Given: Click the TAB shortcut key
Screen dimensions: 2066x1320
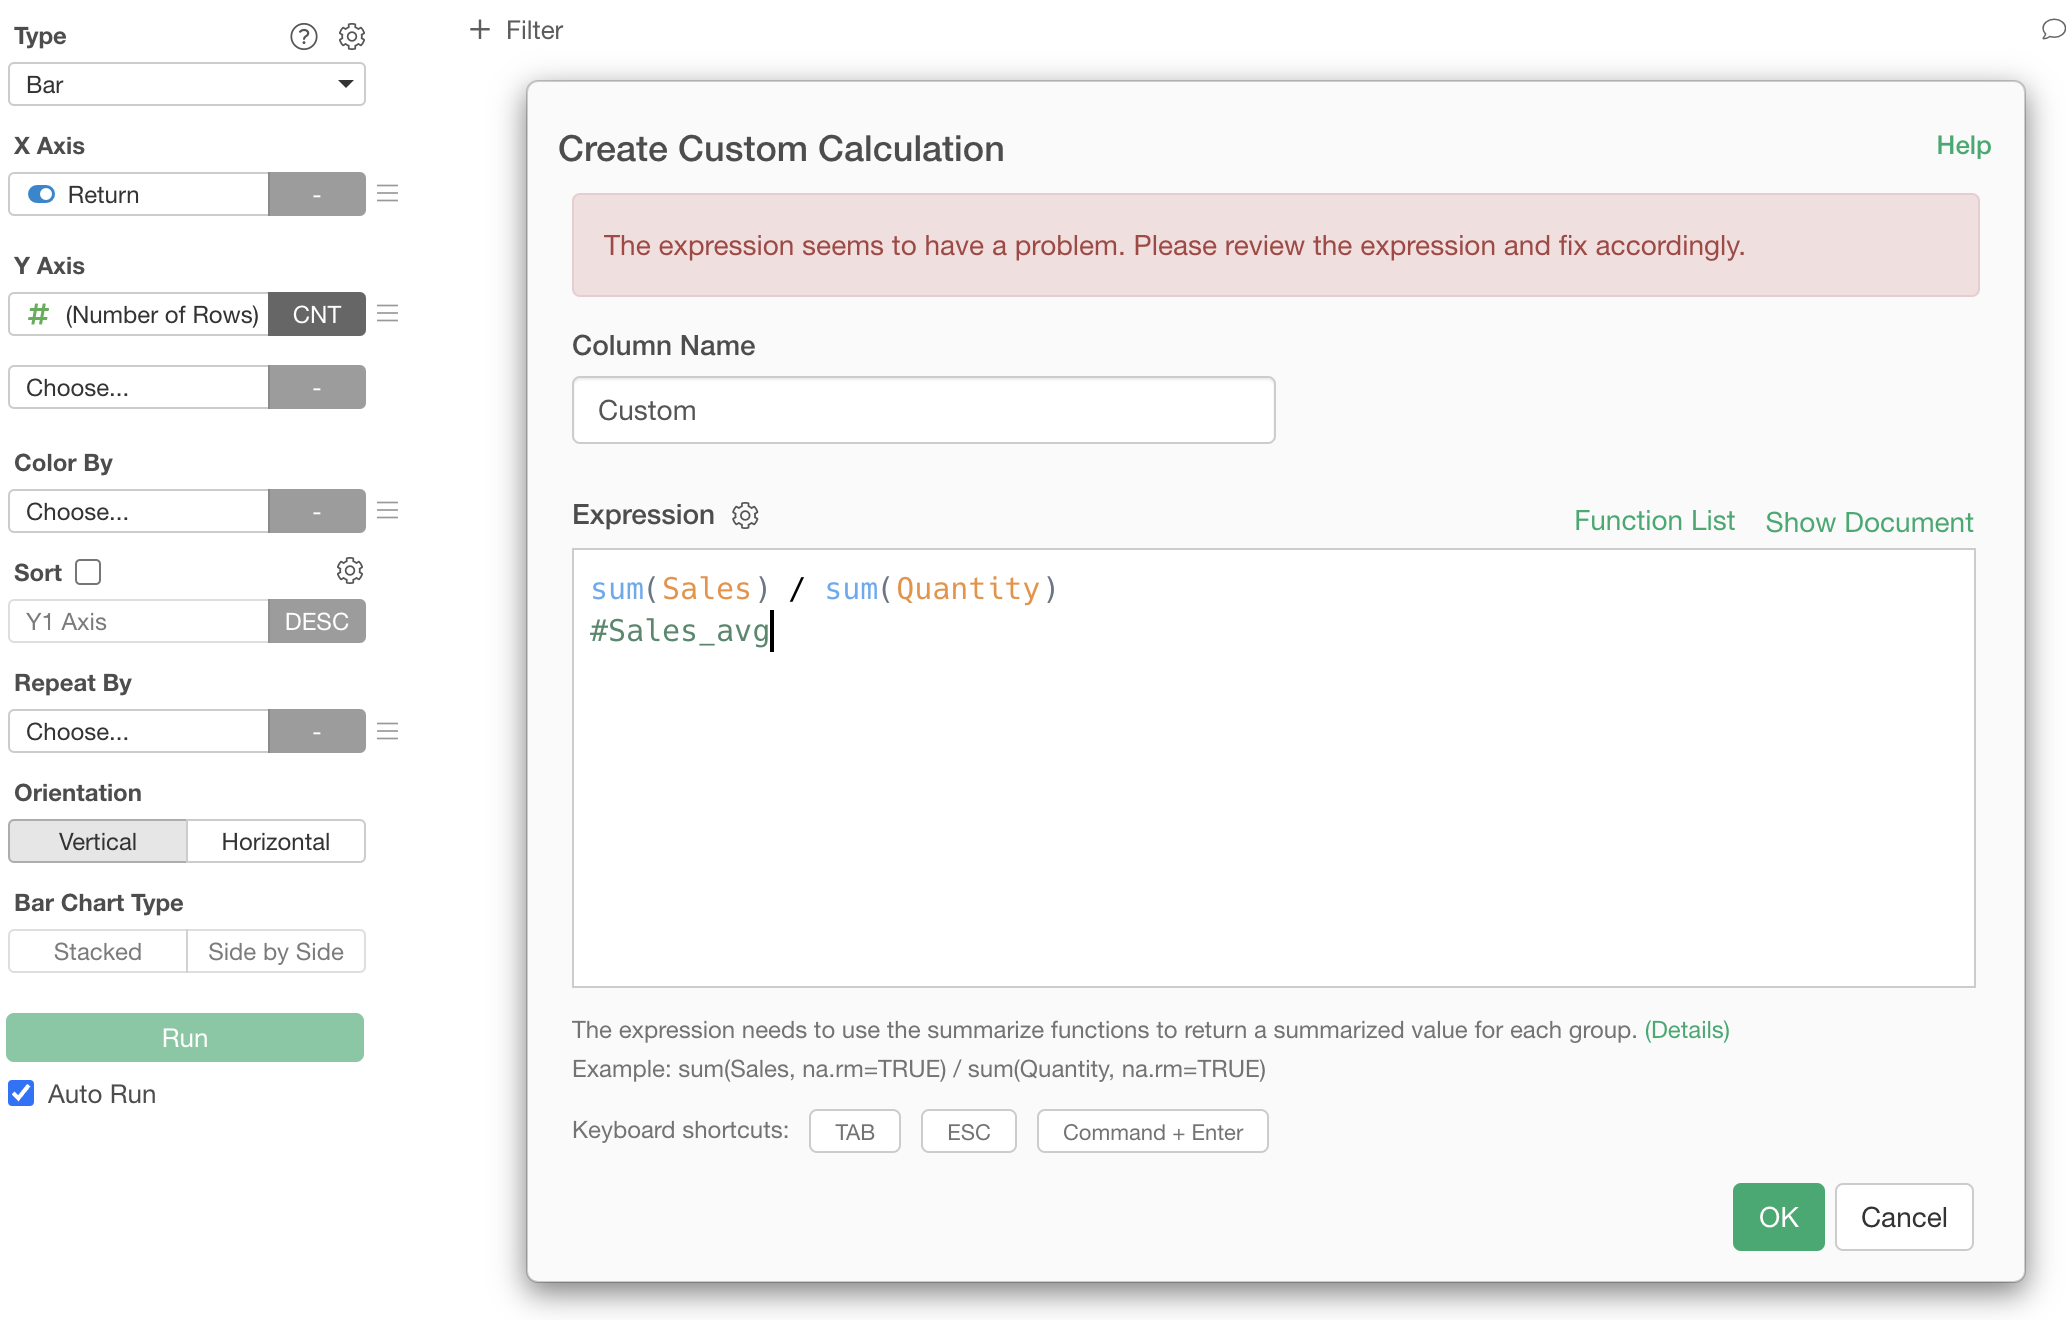Looking at the screenshot, I should [855, 1131].
